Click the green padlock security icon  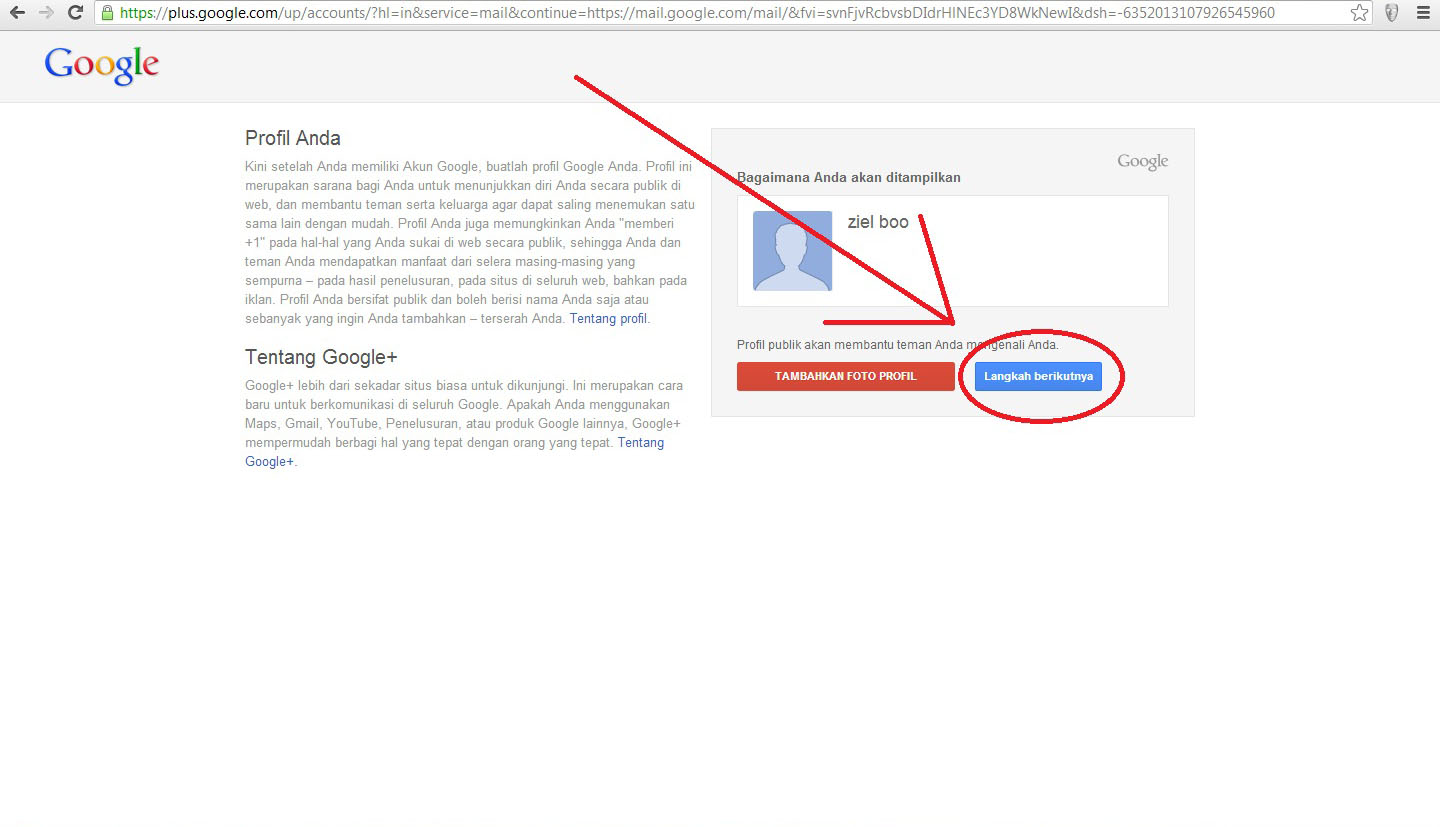(108, 13)
